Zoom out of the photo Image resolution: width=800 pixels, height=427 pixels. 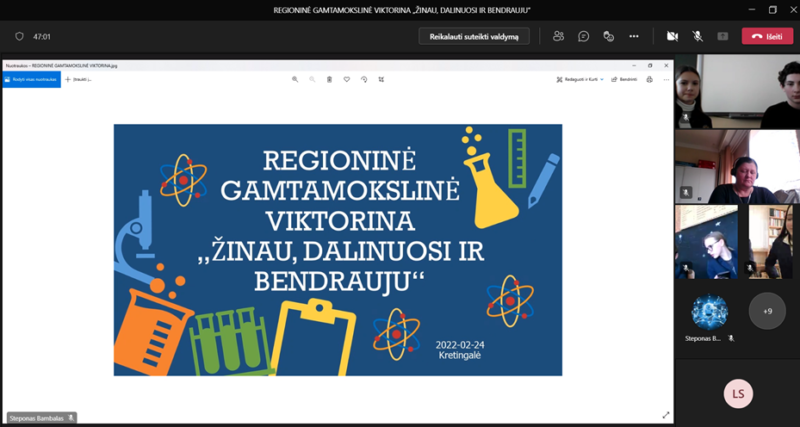(x=312, y=80)
